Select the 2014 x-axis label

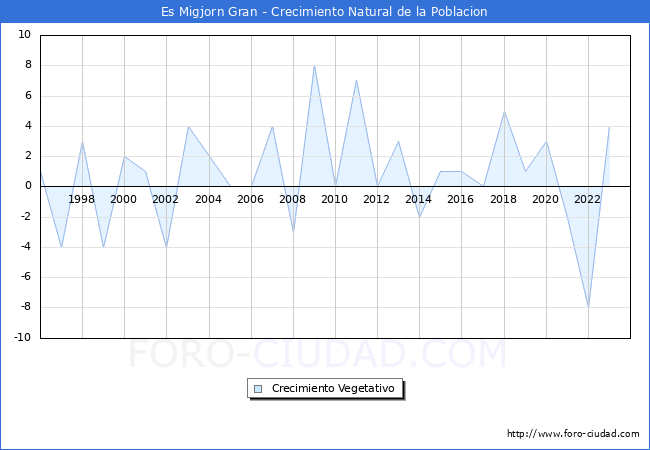coord(418,200)
